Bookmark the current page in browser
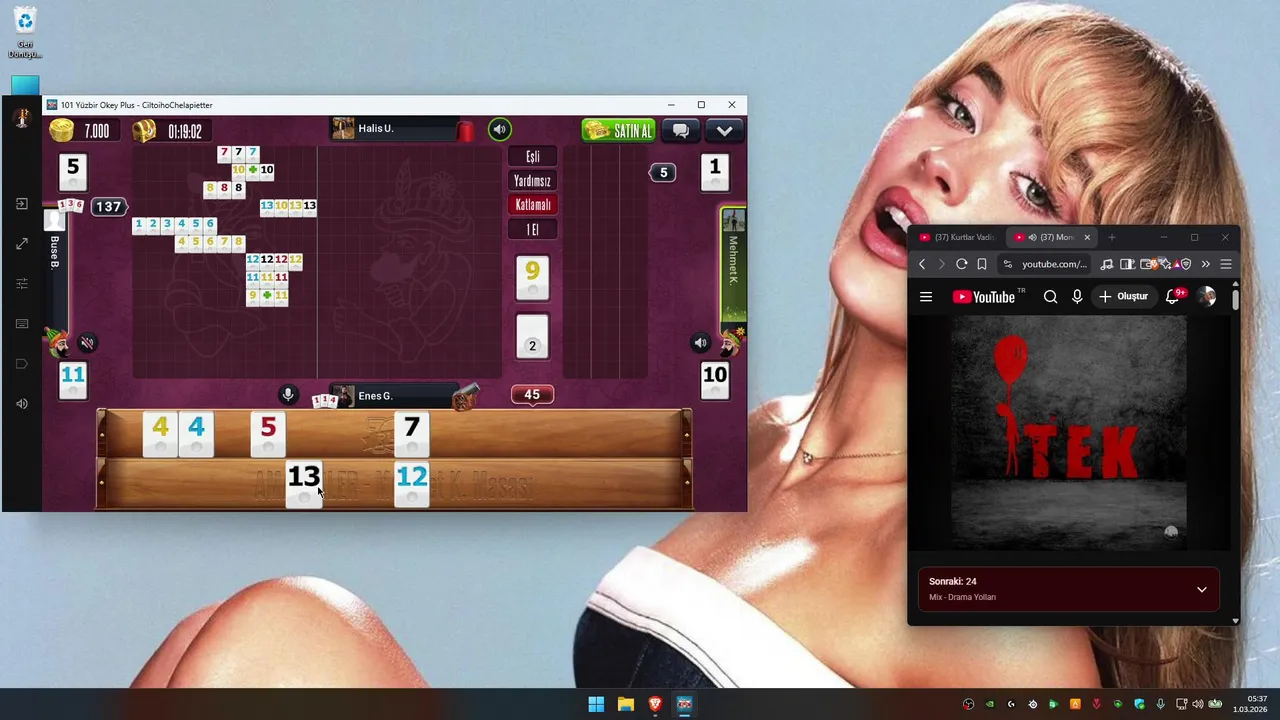This screenshot has height=720, width=1280. tap(982, 264)
